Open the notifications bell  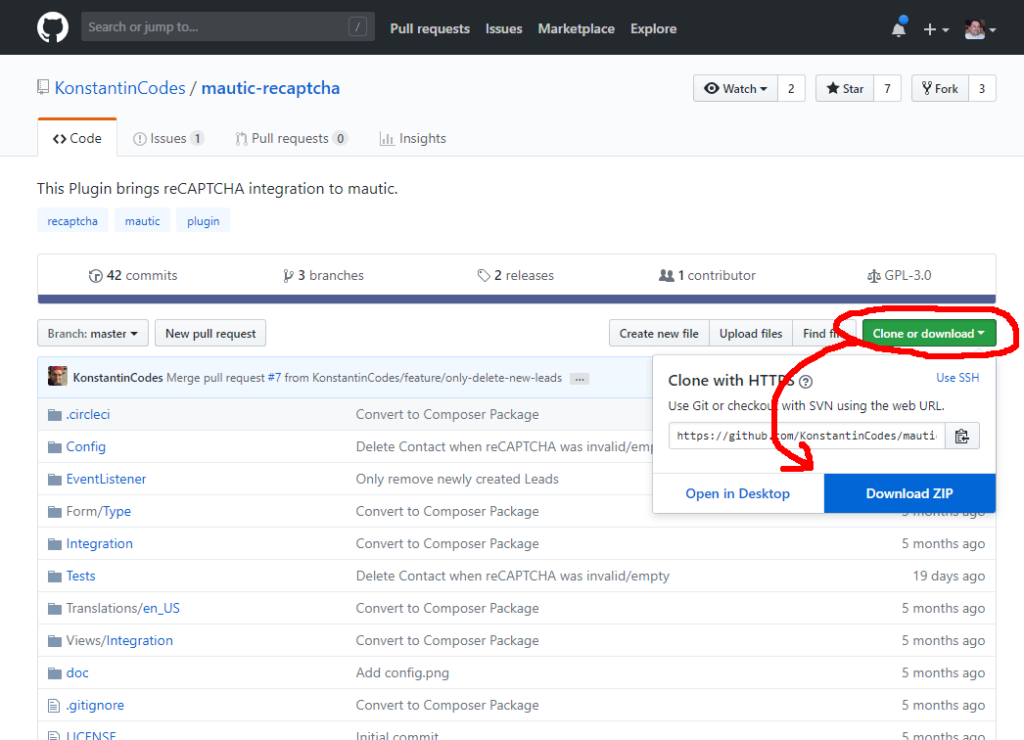(x=899, y=28)
